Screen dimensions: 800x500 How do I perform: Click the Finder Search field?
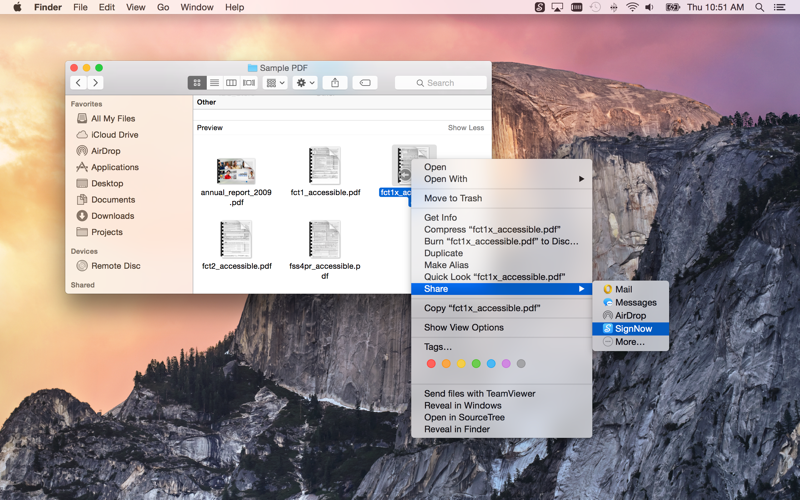441,83
